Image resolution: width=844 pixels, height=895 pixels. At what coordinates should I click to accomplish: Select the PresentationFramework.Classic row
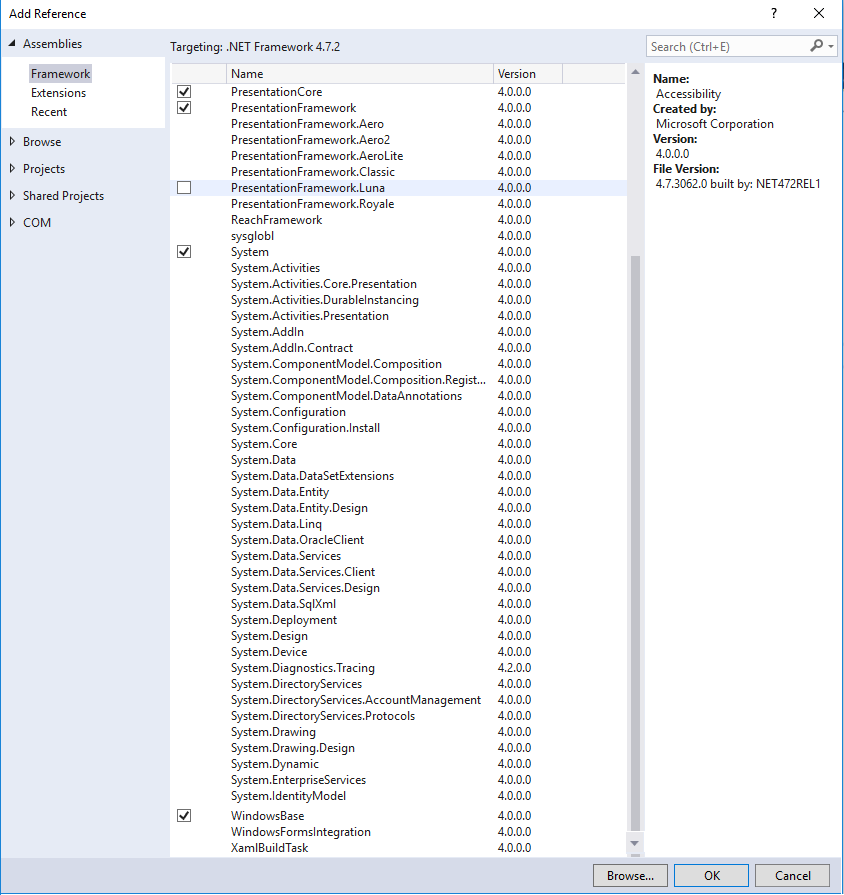(x=398, y=171)
